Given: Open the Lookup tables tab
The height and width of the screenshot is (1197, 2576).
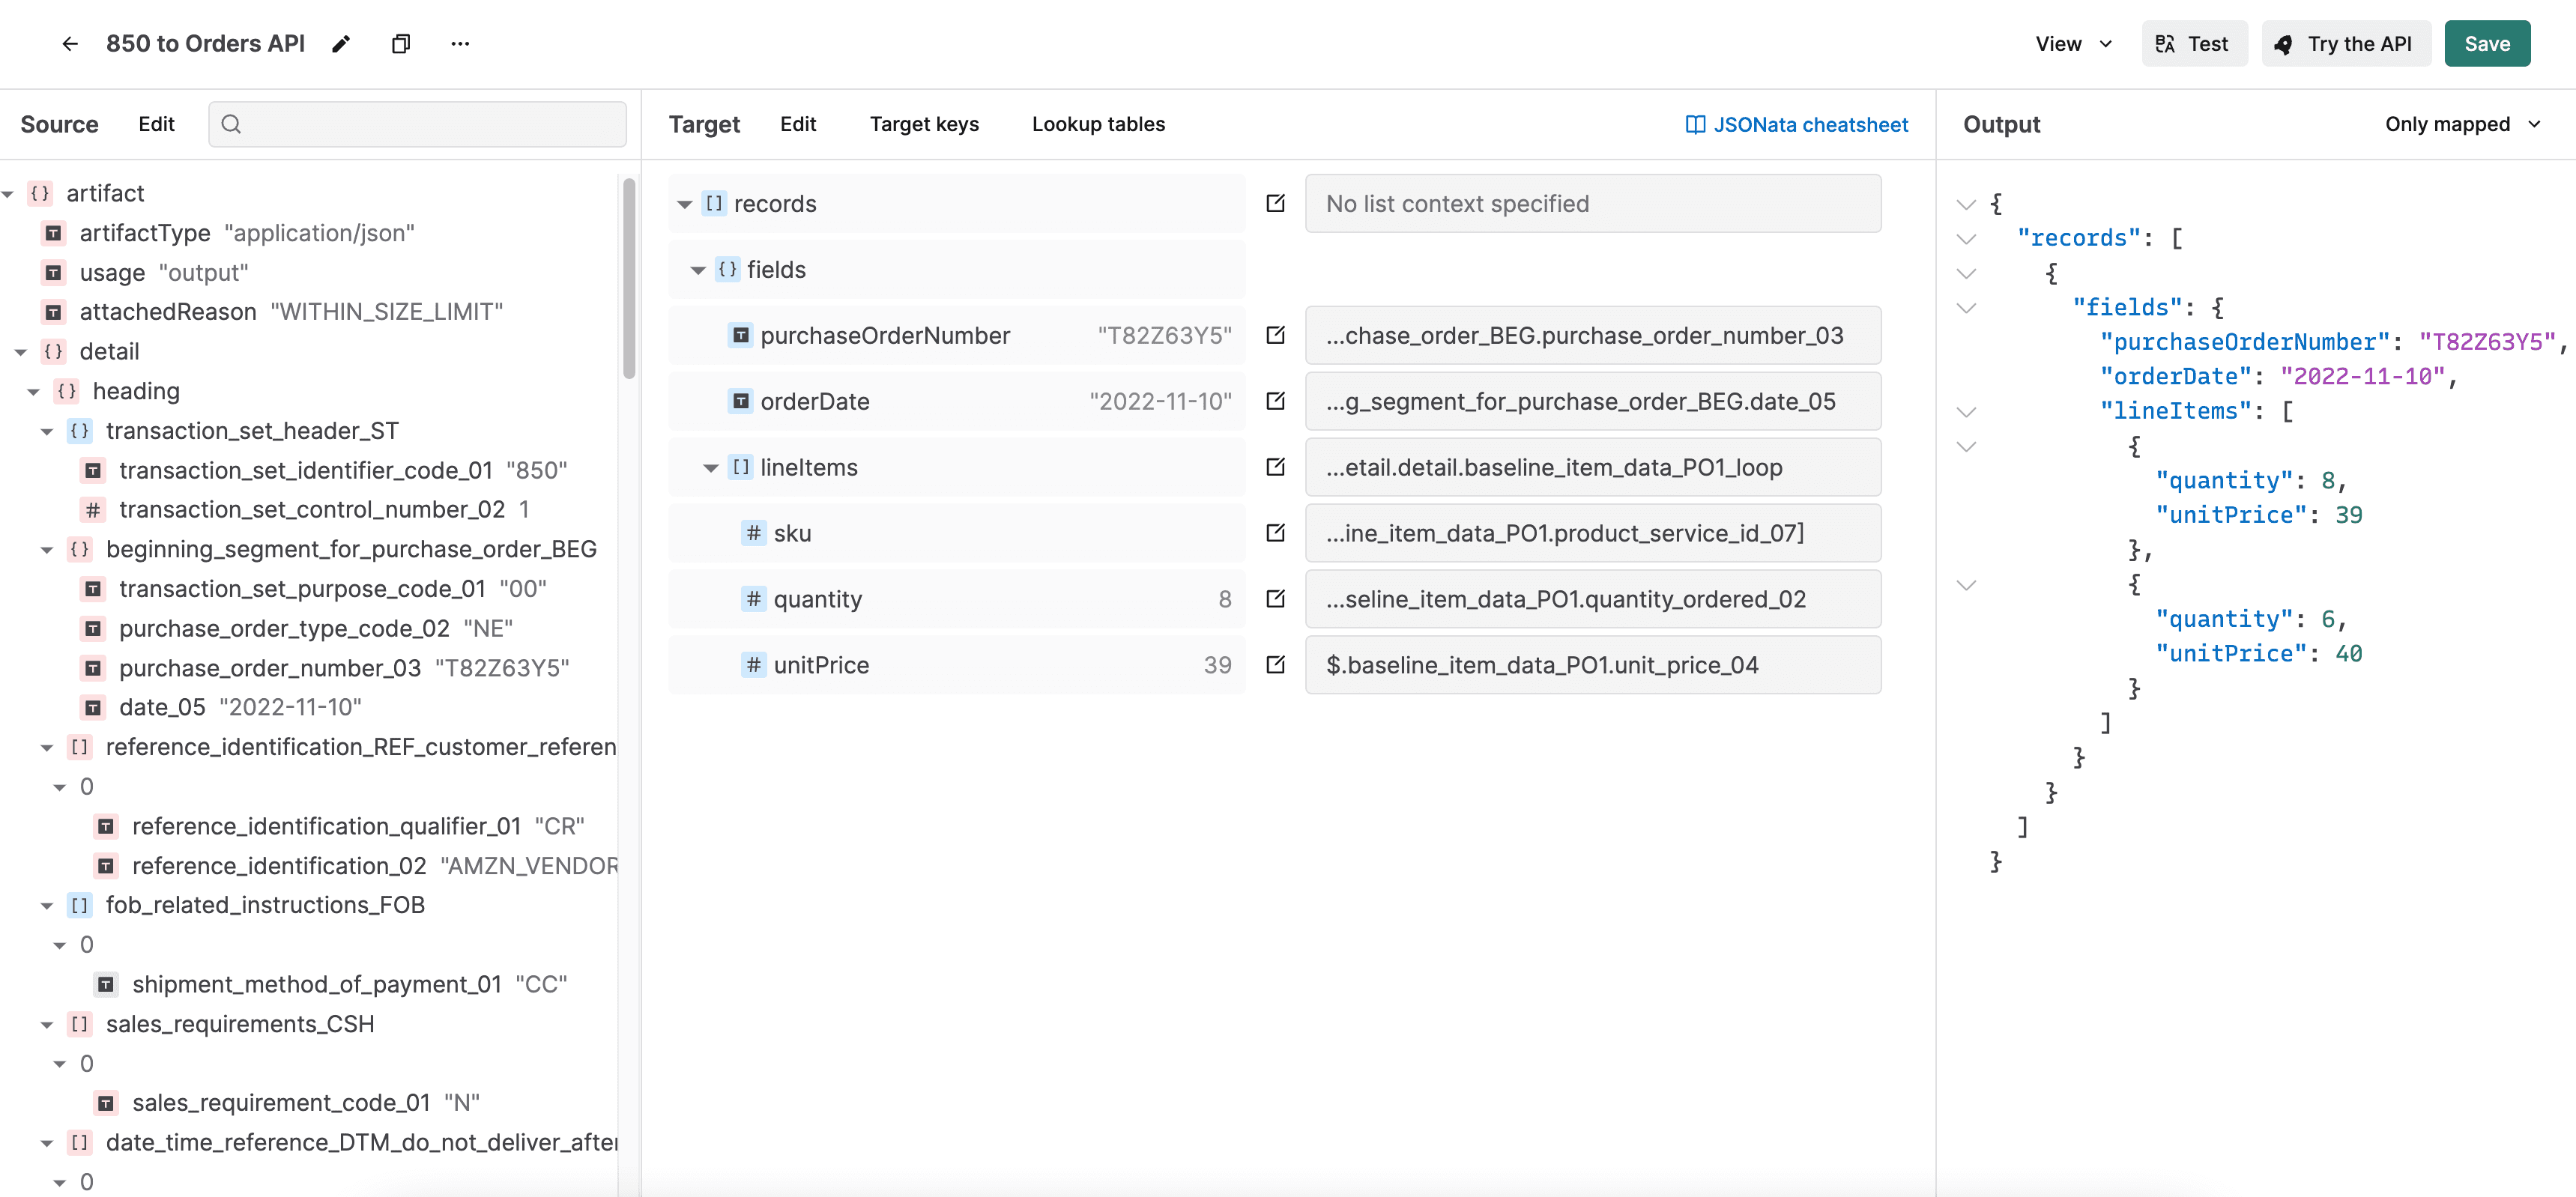Looking at the screenshot, I should tap(1098, 124).
